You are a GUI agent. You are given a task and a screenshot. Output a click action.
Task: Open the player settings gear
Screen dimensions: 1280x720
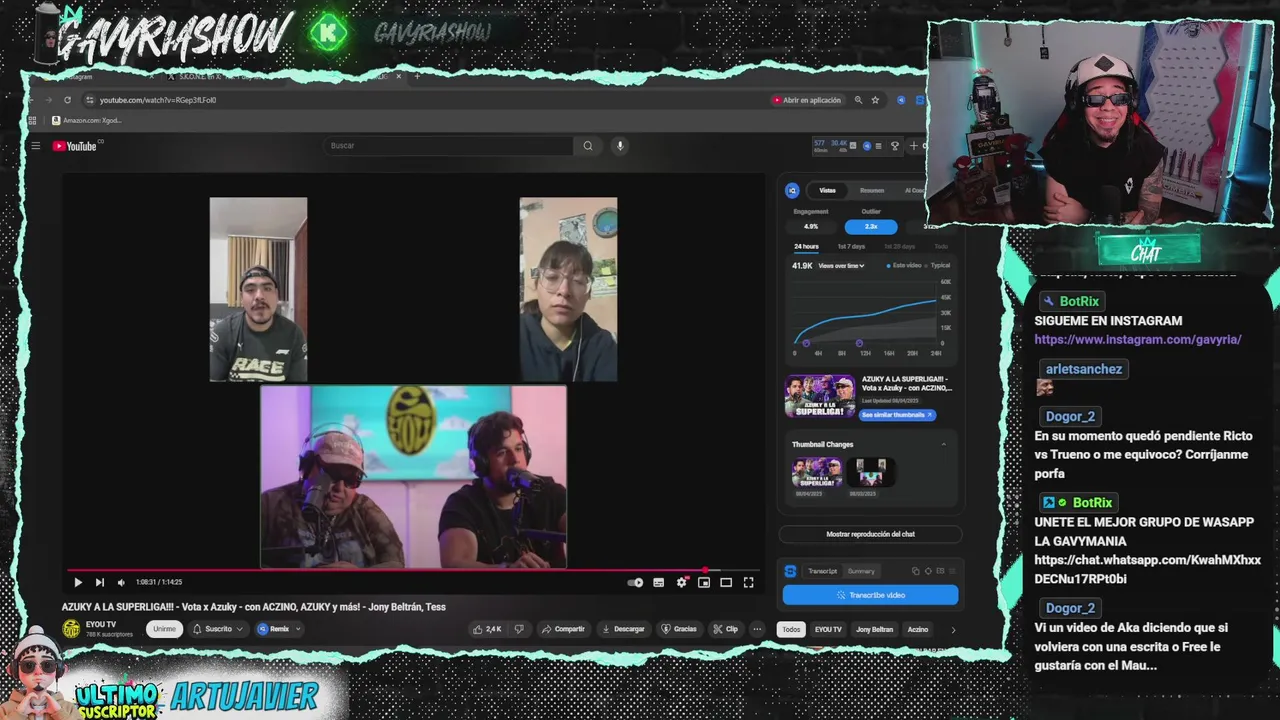tap(682, 582)
